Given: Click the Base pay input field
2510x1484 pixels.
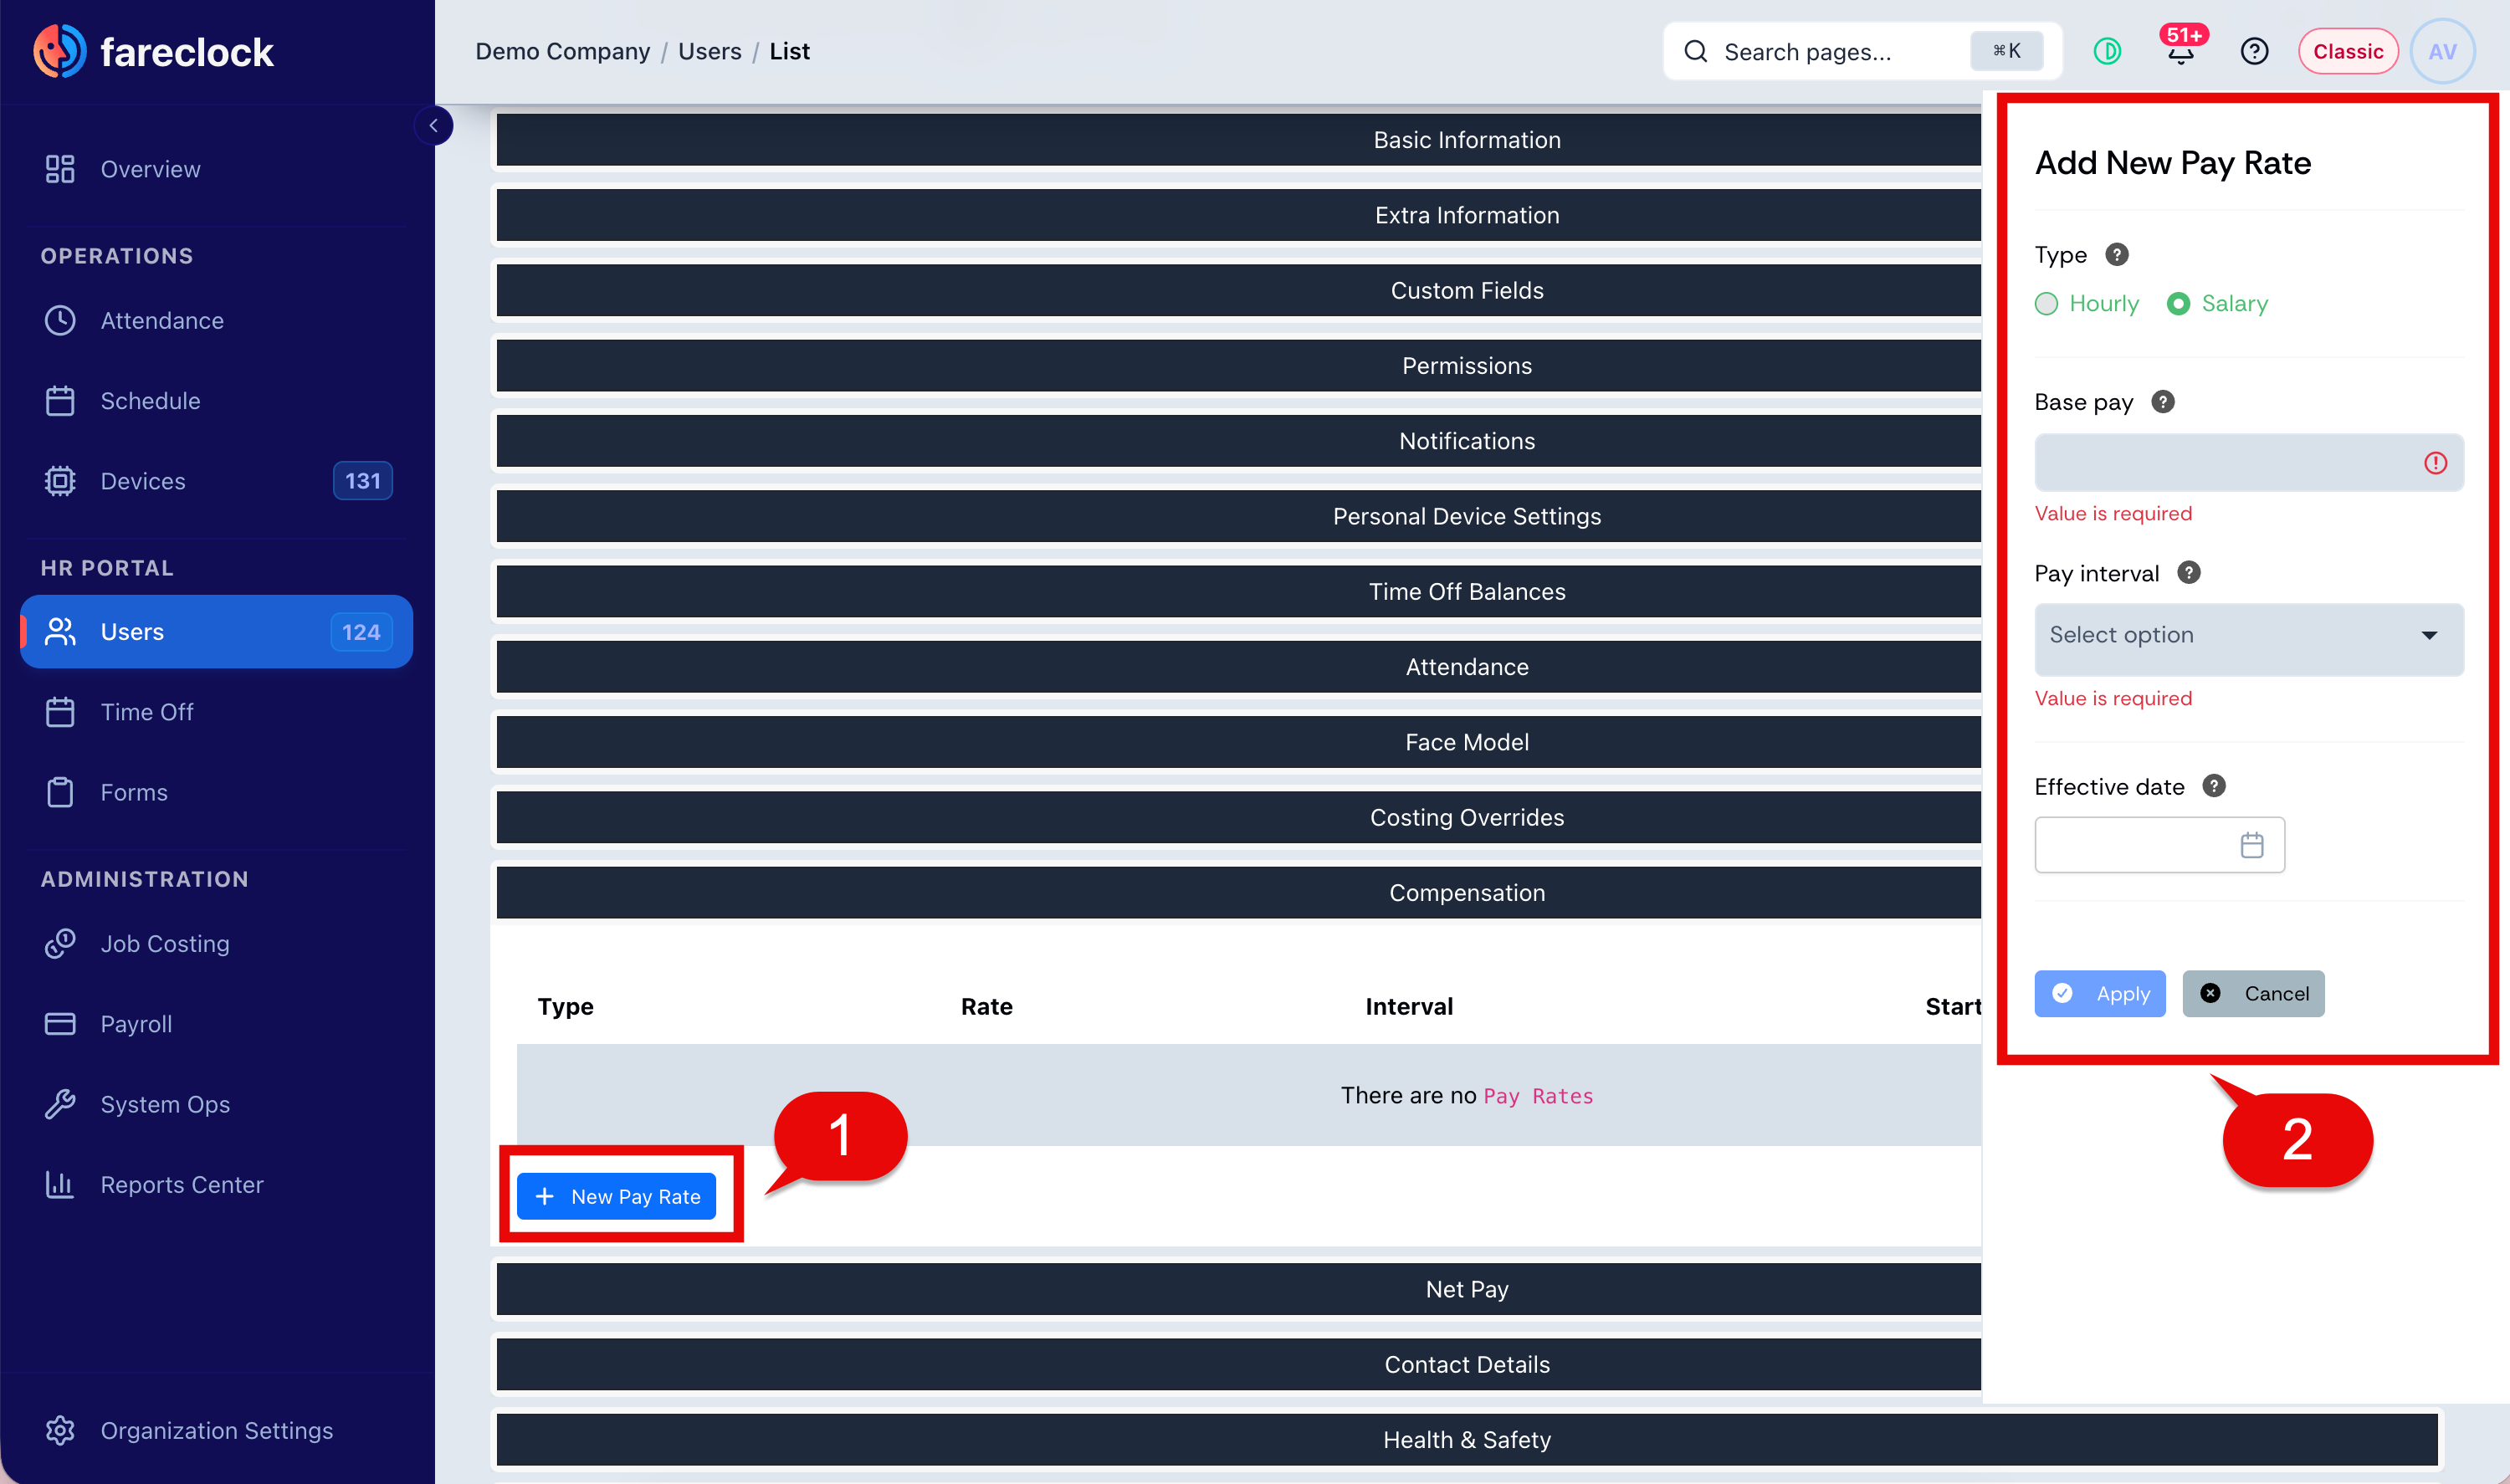Looking at the screenshot, I should [2248, 462].
